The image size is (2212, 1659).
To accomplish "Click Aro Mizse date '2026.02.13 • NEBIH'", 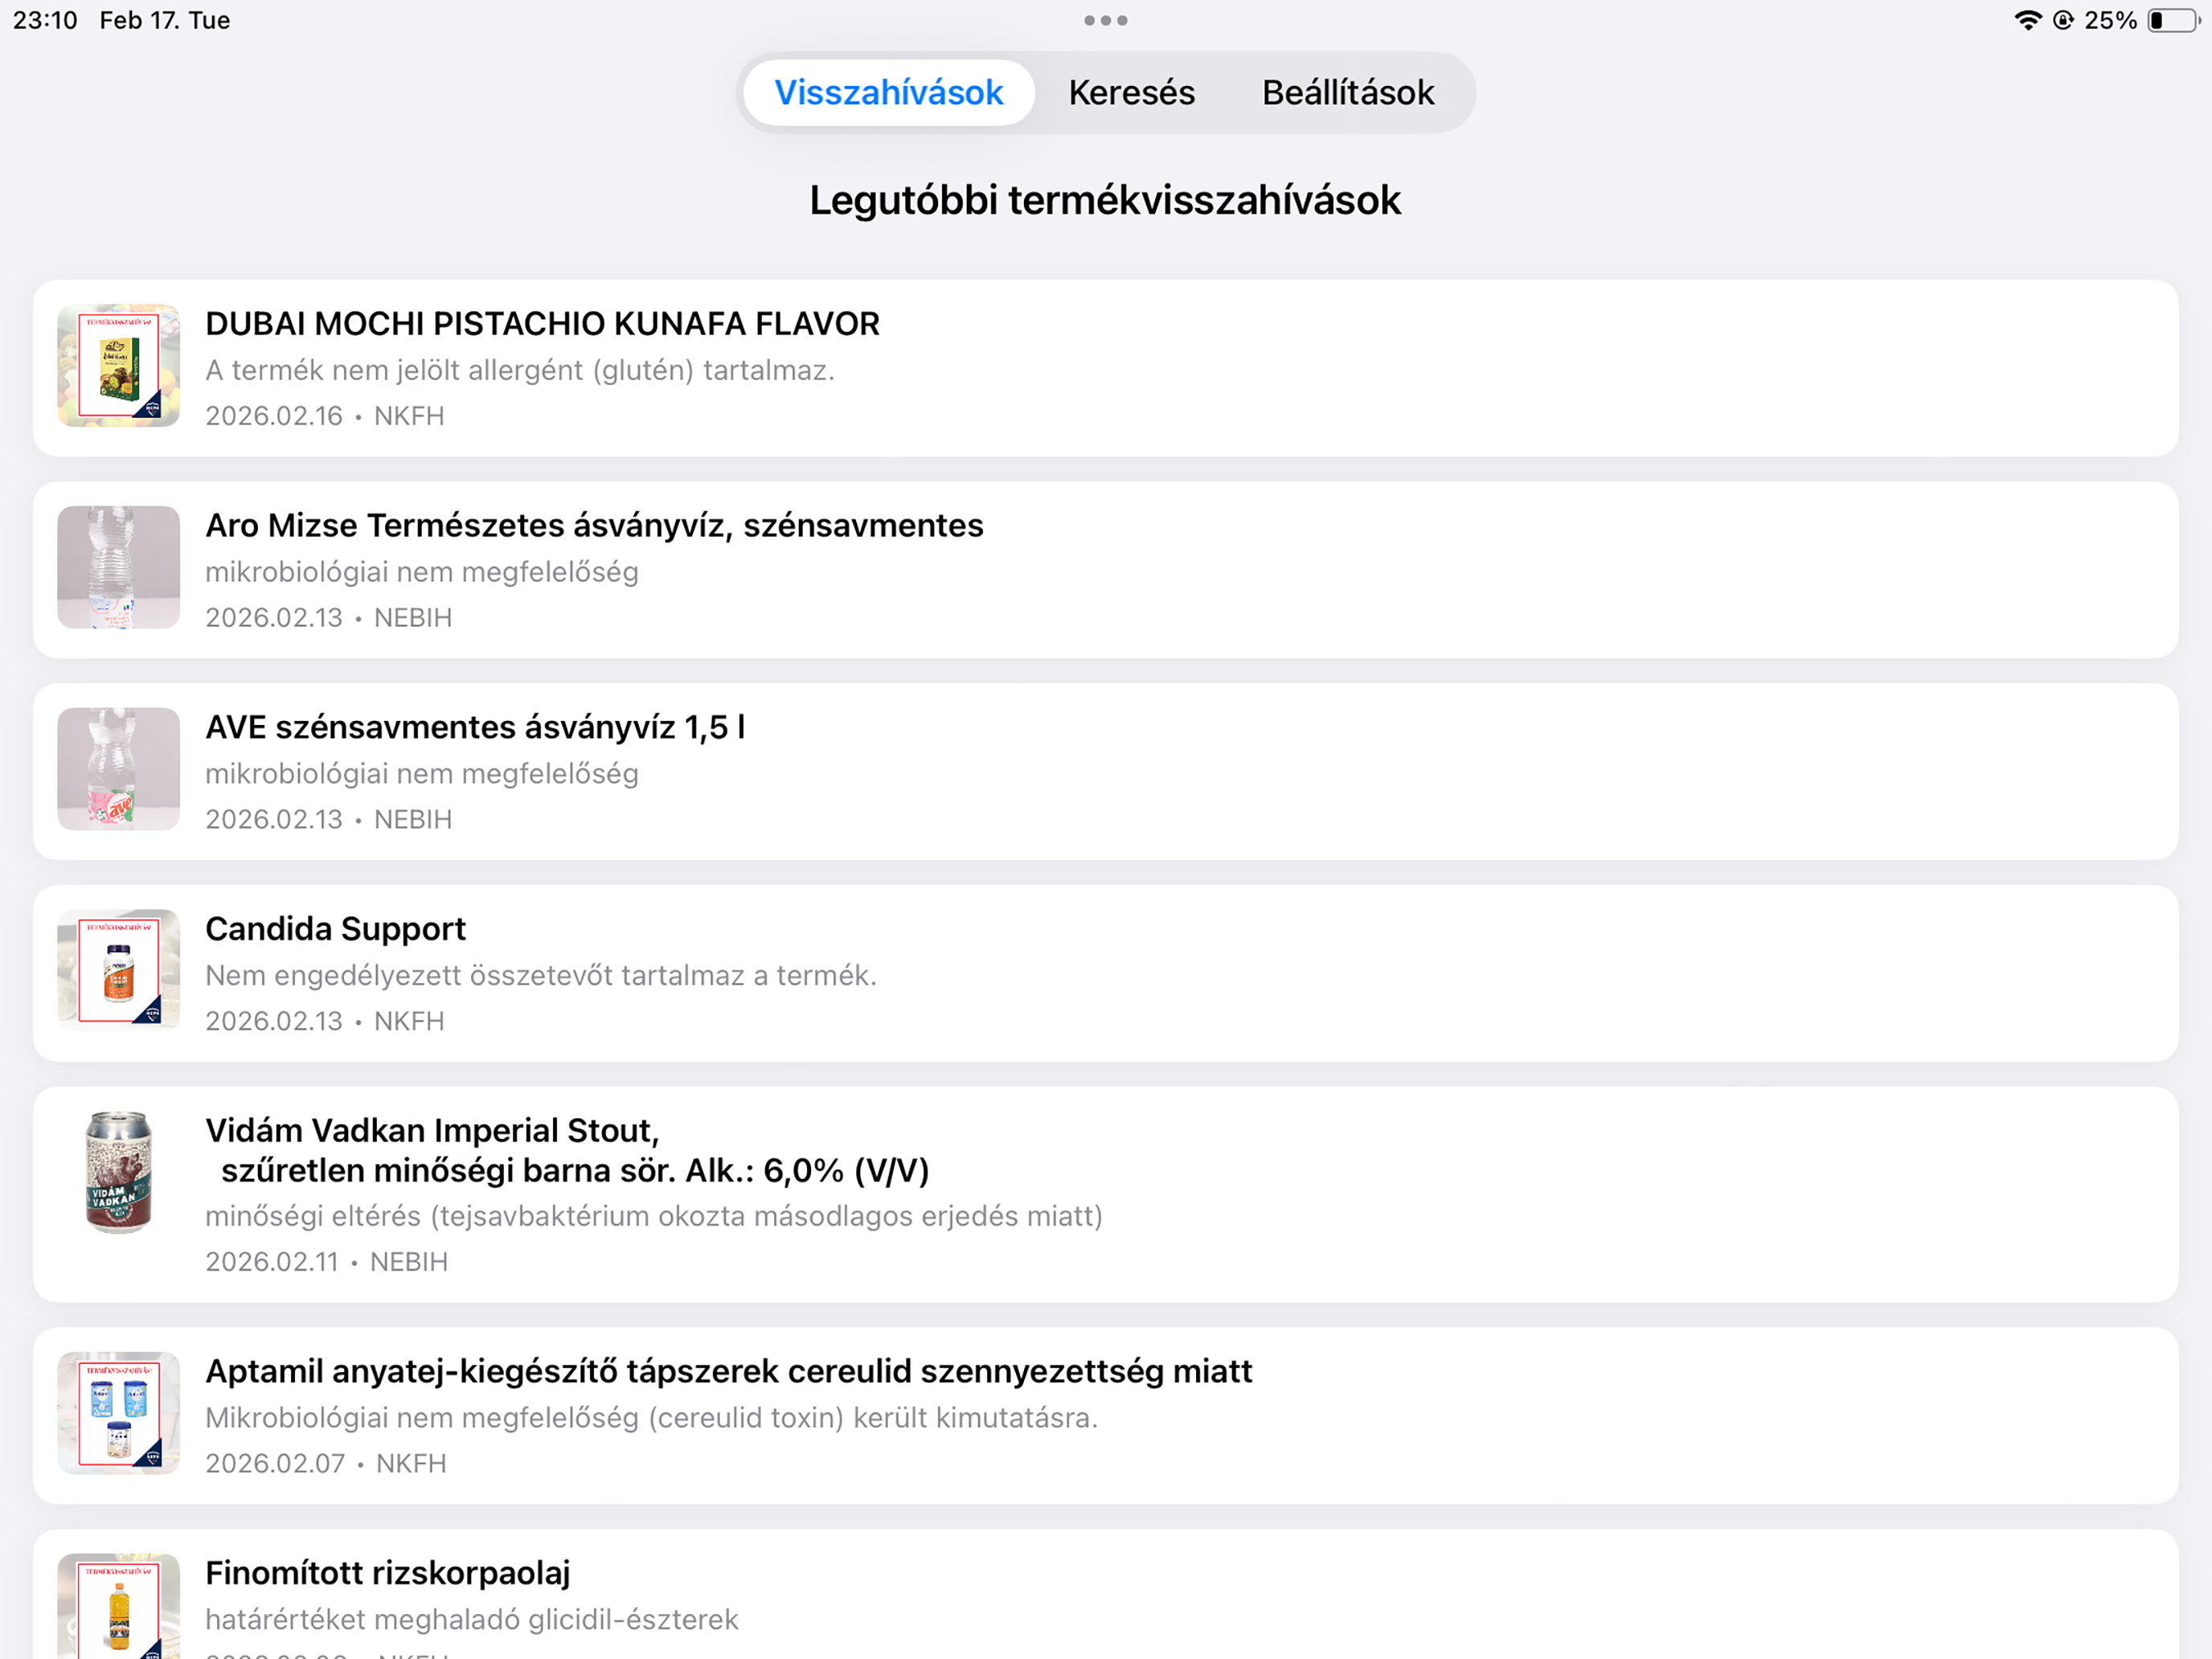I will pyautogui.click(x=329, y=618).
